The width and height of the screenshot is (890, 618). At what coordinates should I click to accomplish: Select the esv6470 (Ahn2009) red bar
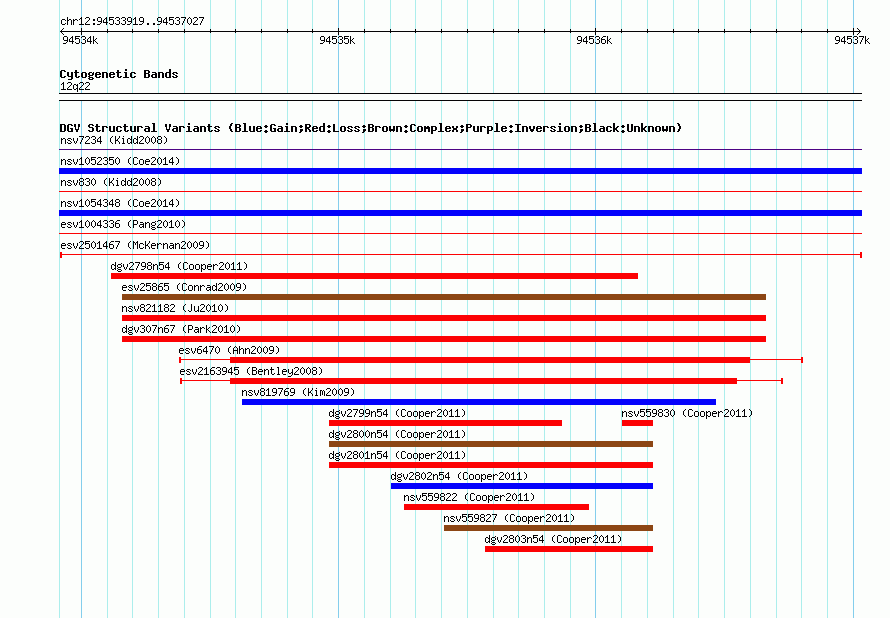pos(490,360)
